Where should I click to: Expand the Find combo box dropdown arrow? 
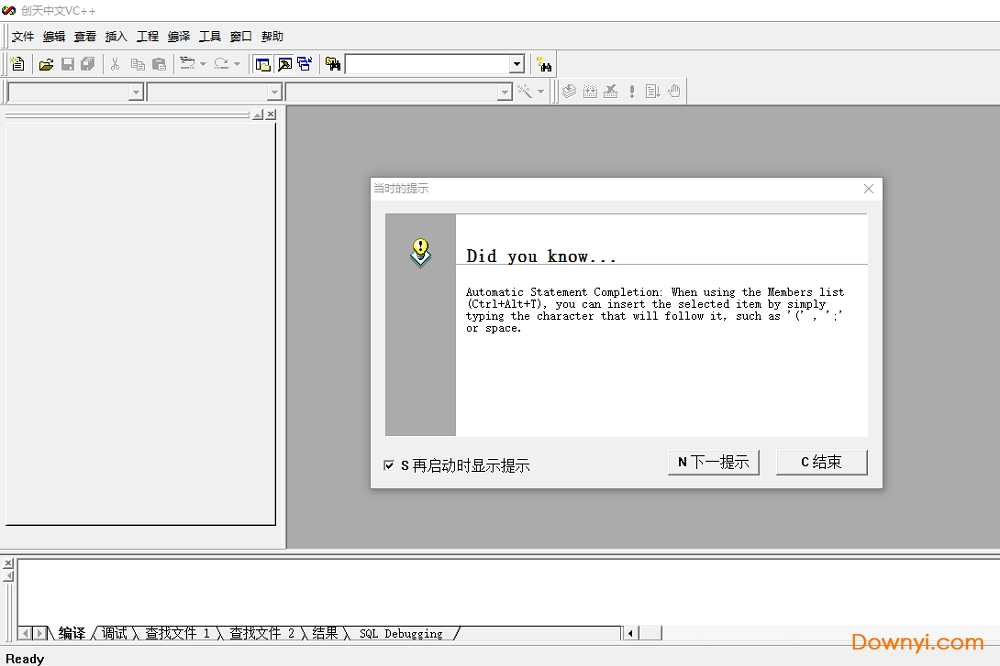517,64
